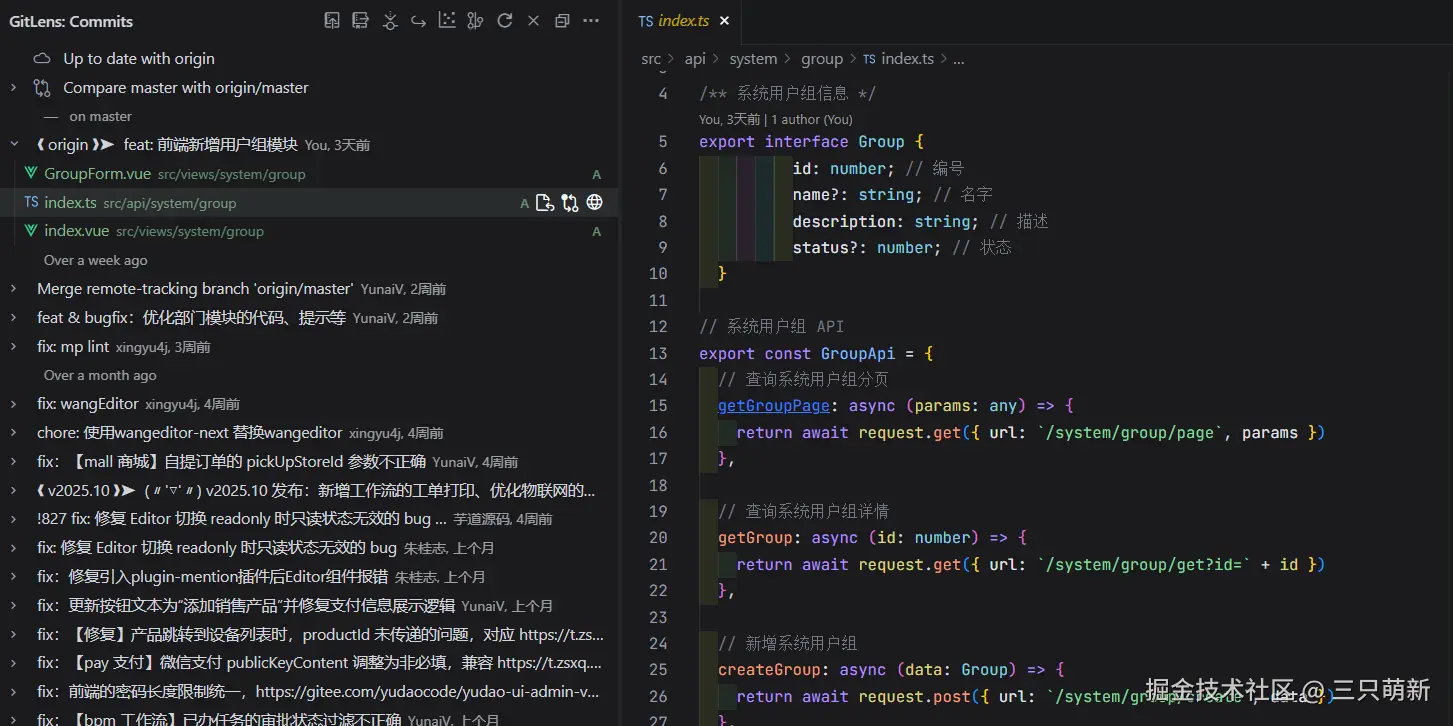The image size is (1453, 726).
Task: Open GroupForm.vue in the commit file list
Action: [x=97, y=174]
